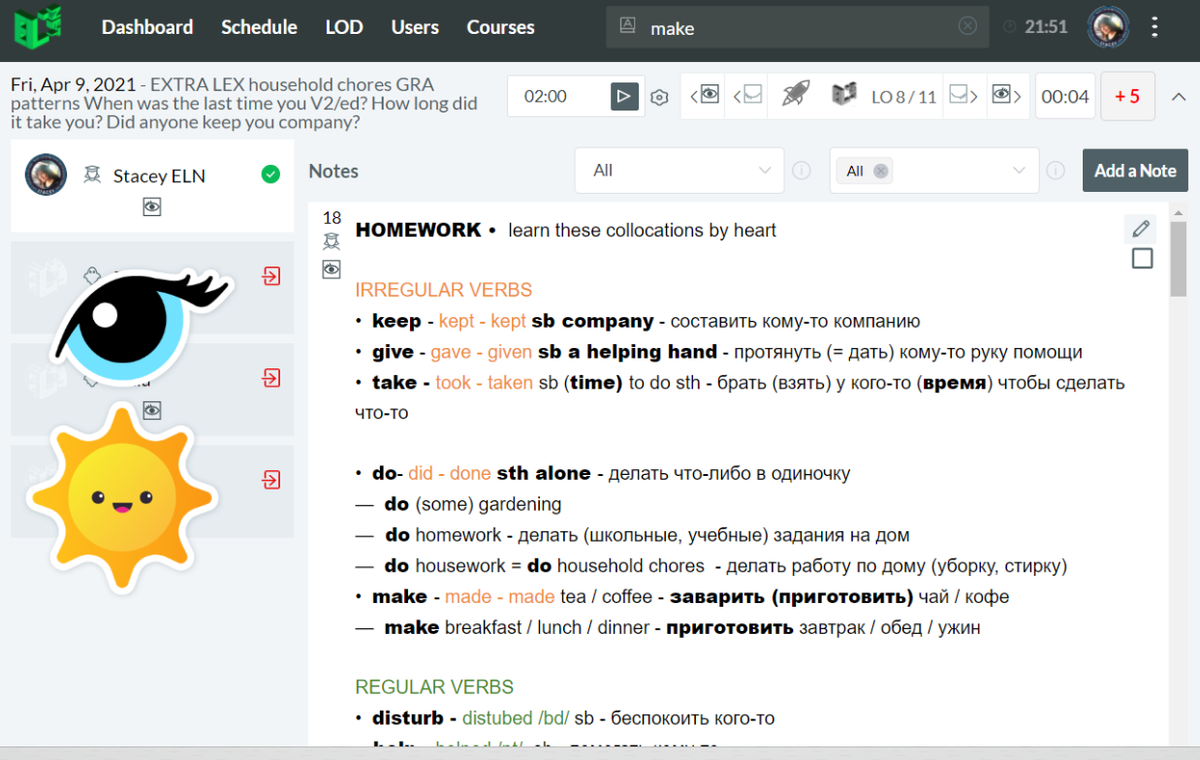
Task: Edit the homework note with the pencil icon
Action: [1140, 229]
